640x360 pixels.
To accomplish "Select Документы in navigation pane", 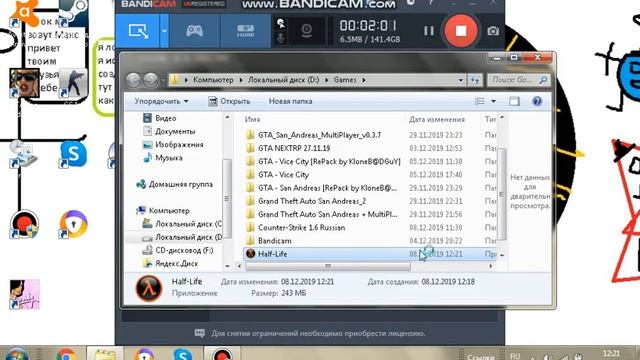I will (x=169, y=131).
